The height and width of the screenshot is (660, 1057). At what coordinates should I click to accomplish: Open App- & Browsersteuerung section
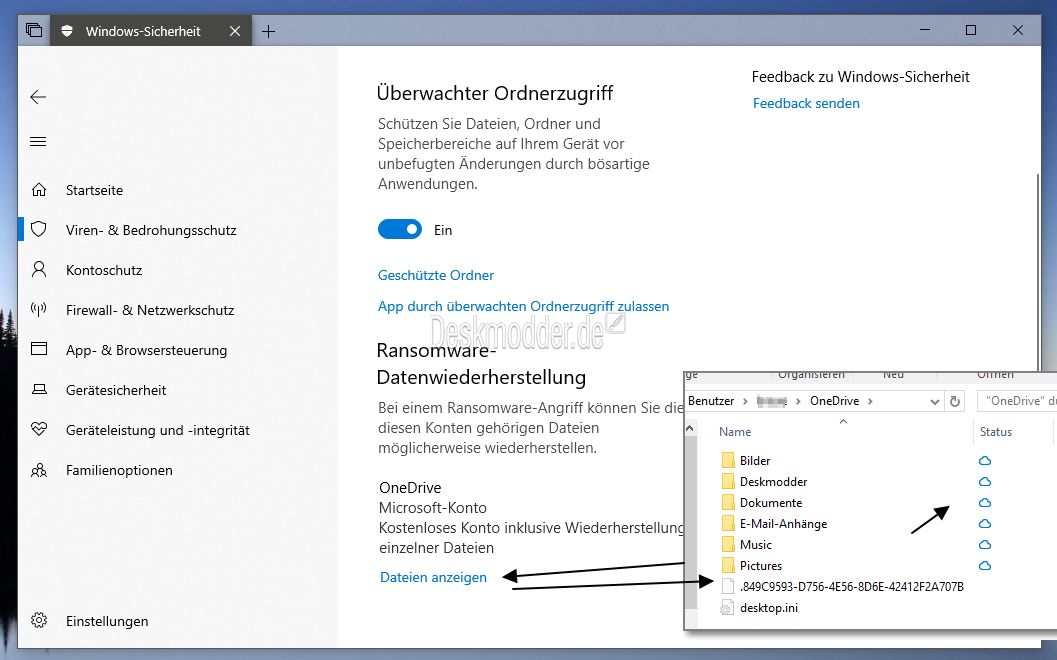(x=146, y=350)
